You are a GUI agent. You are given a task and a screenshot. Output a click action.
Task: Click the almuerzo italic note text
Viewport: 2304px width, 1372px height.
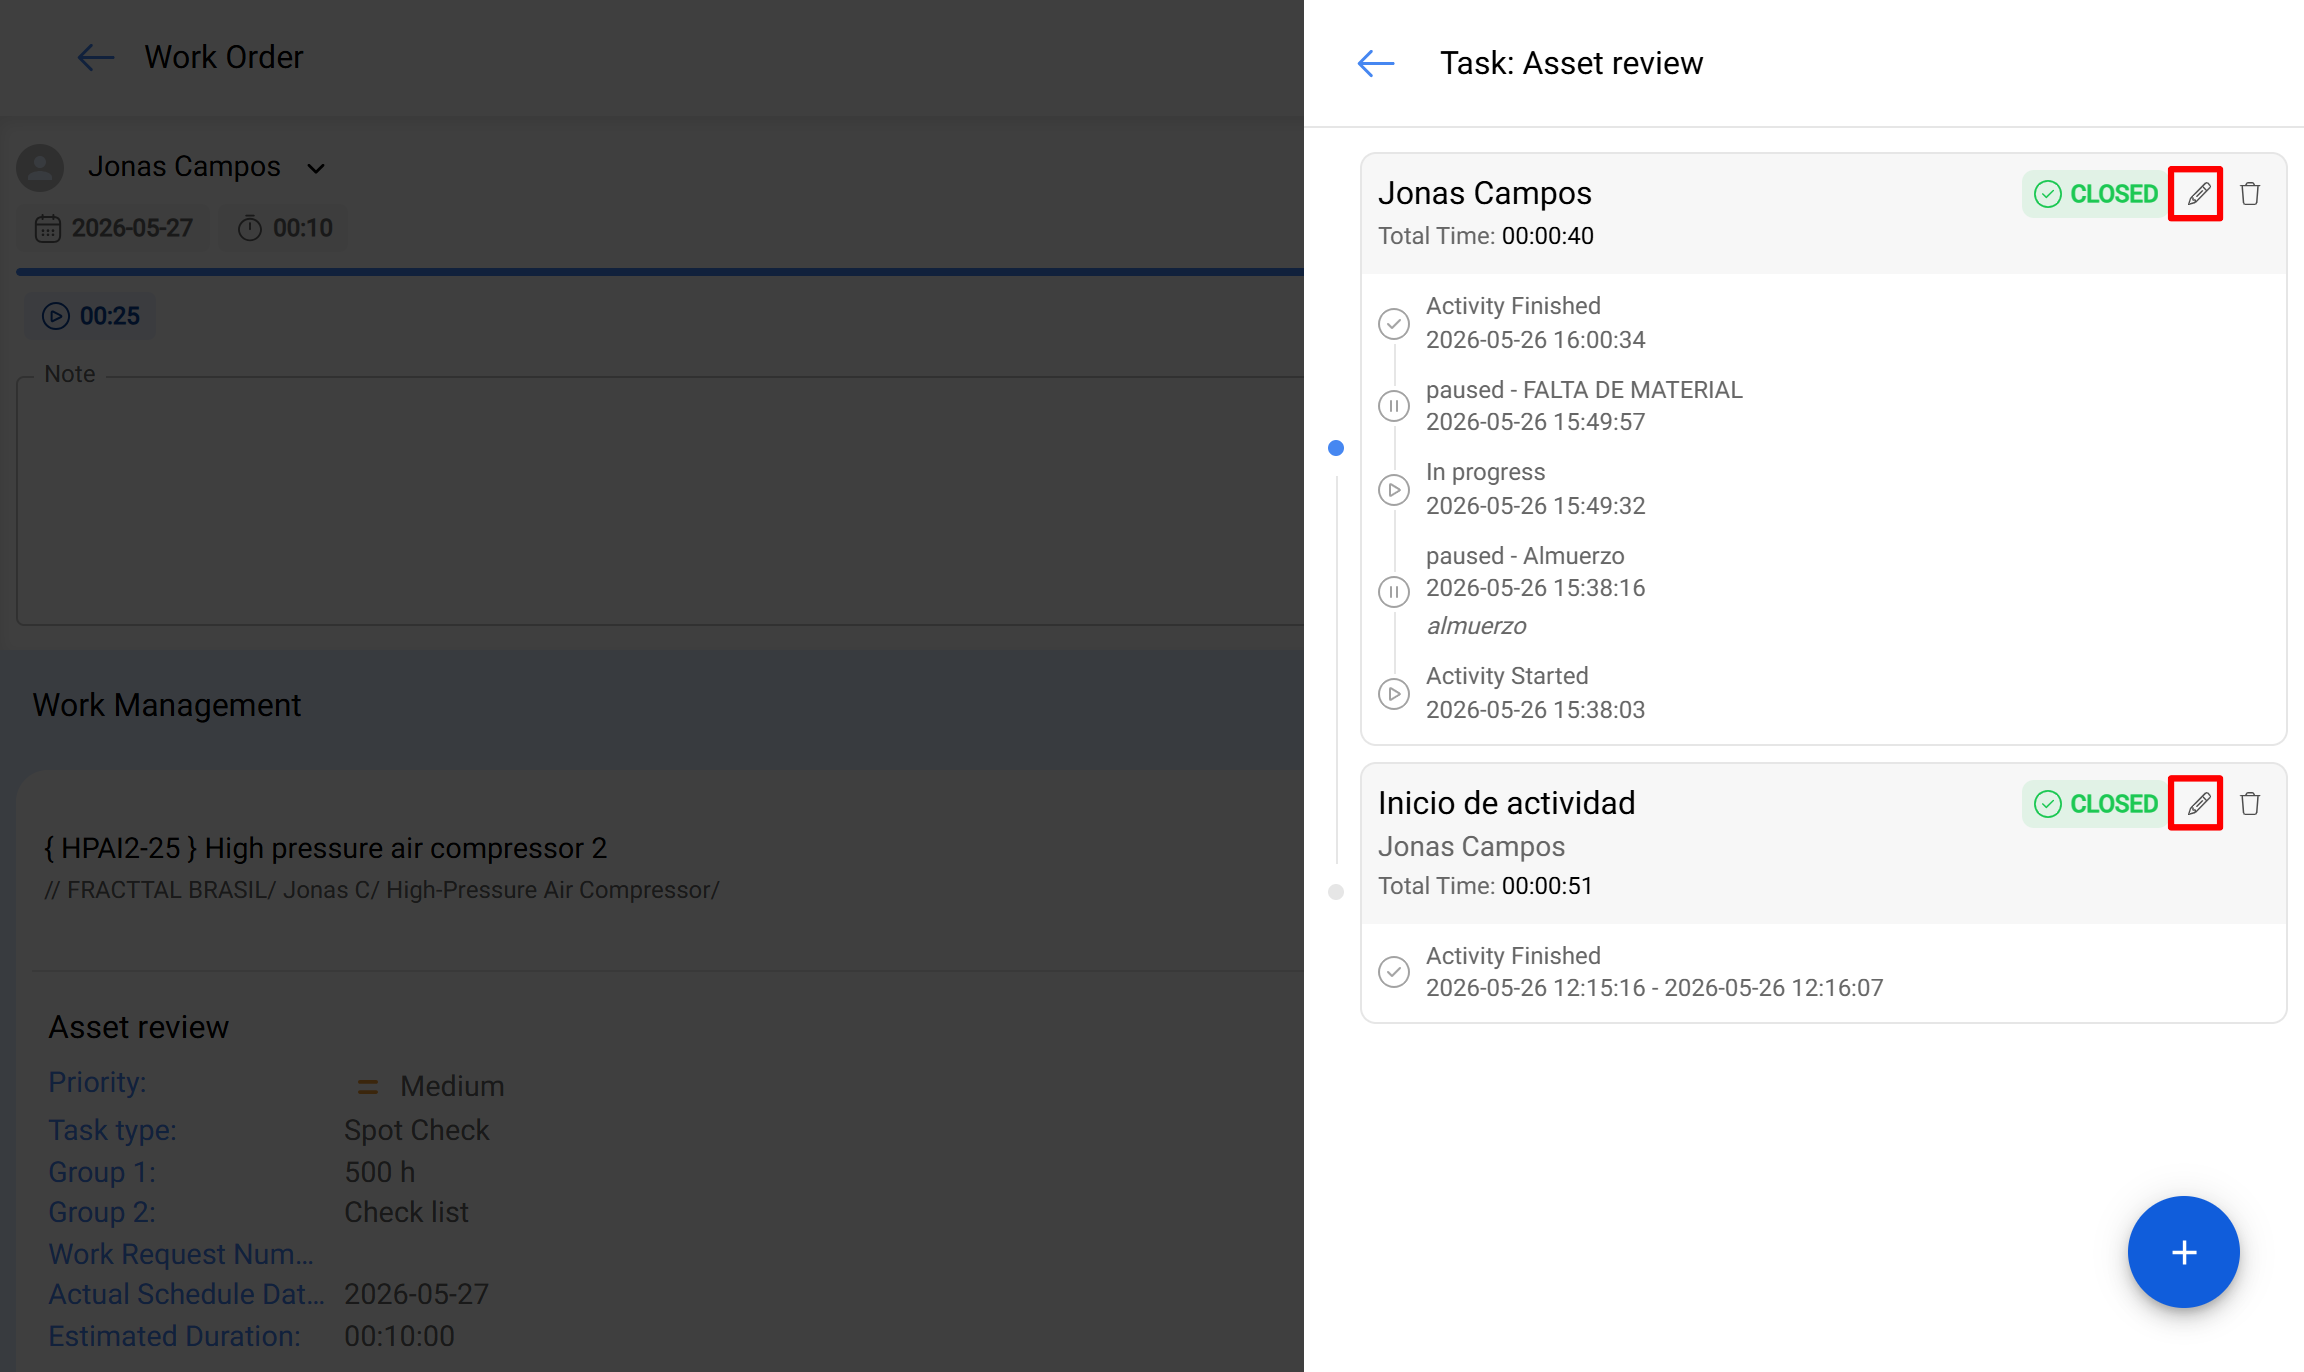pos(1476,626)
